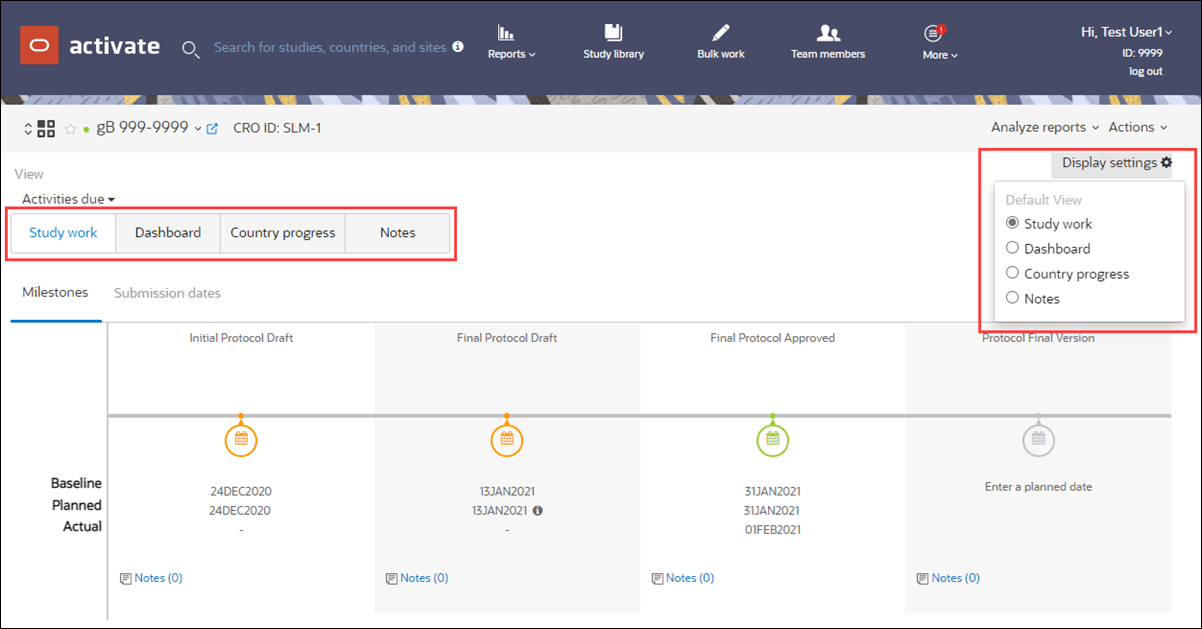The image size is (1202, 629).
Task: Open the Analyze reports dropdown
Action: pyautogui.click(x=1043, y=127)
